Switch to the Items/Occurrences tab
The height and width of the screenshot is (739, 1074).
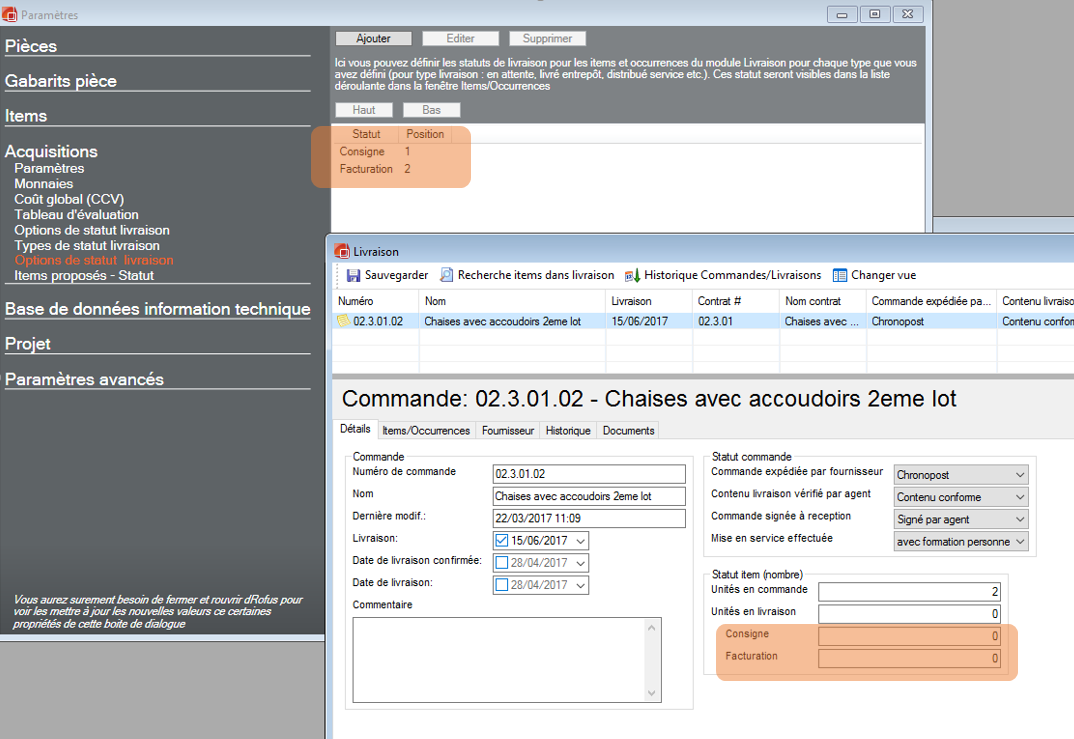point(425,430)
